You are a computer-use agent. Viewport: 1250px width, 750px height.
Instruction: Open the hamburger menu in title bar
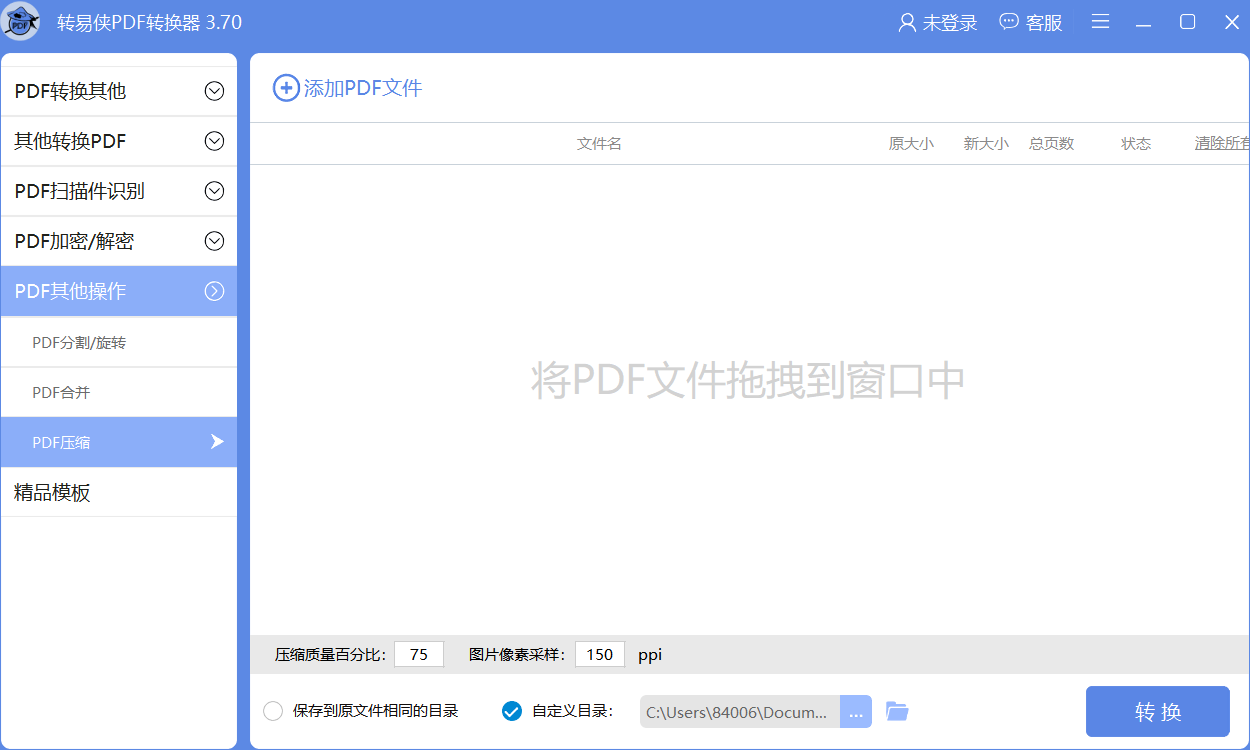pos(1100,22)
